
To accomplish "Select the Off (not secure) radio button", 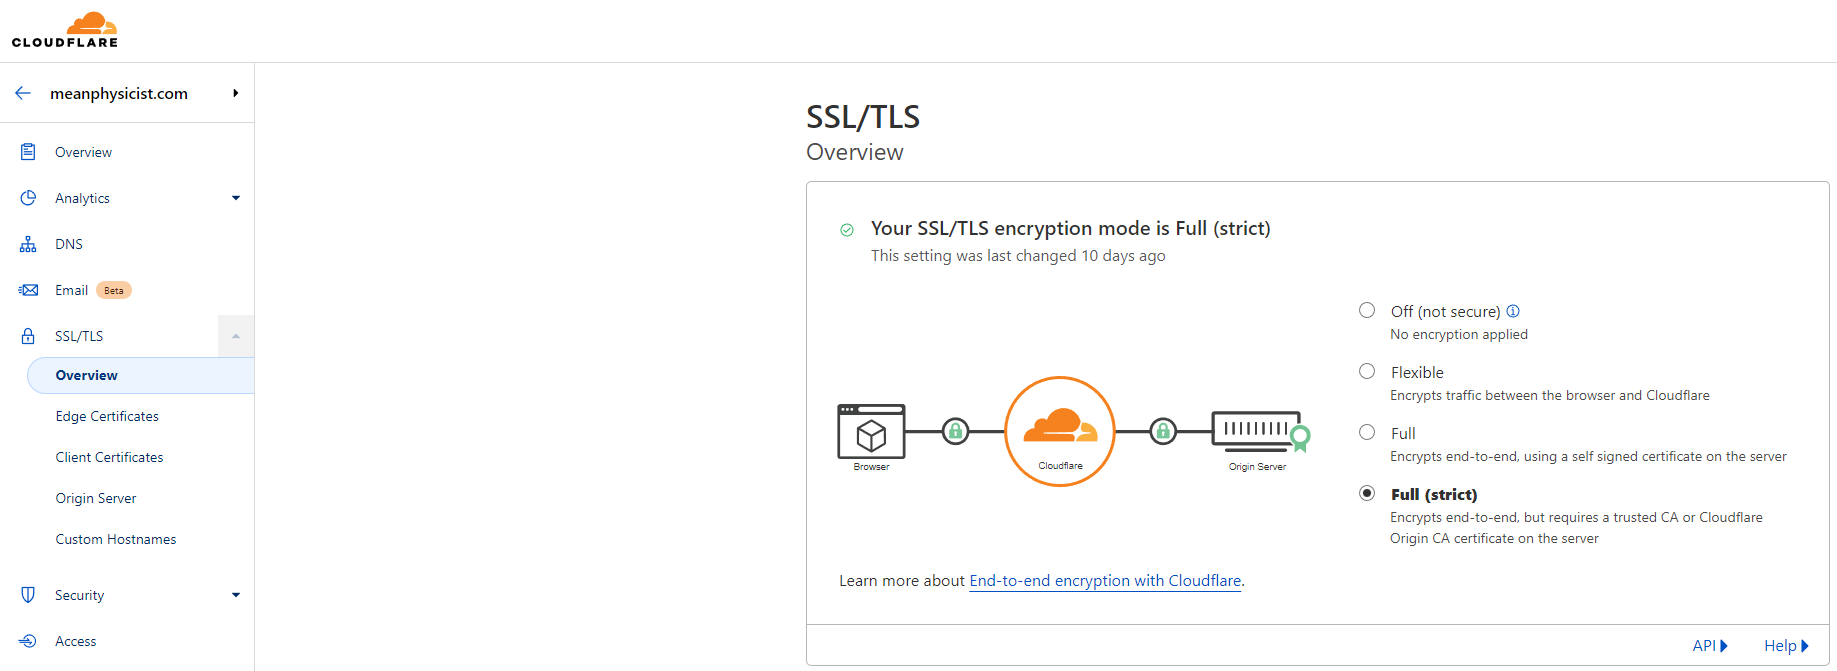I will point(1367,310).
